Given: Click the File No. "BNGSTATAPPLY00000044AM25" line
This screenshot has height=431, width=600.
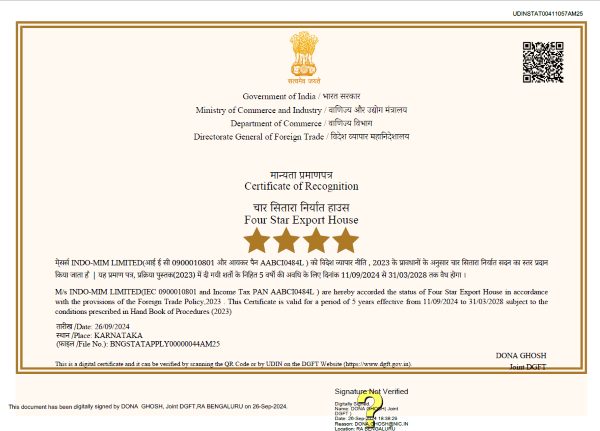Looking at the screenshot, I should click(138, 344).
